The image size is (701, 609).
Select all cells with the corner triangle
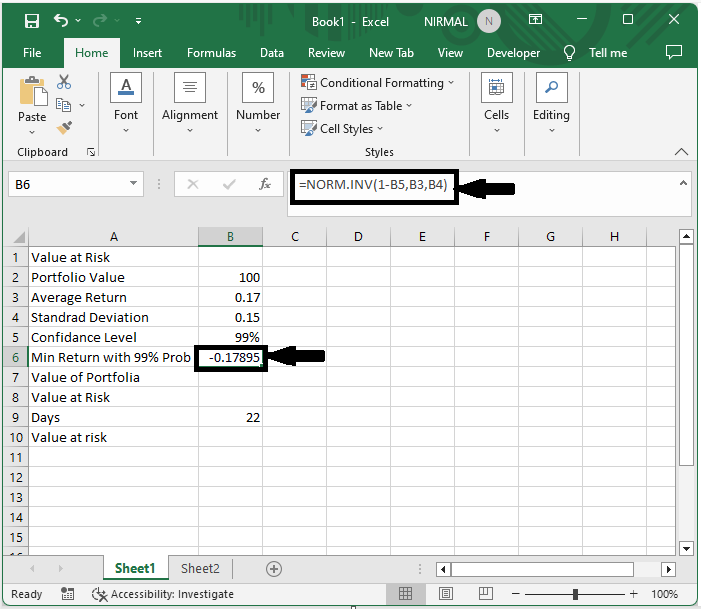[x=17, y=237]
